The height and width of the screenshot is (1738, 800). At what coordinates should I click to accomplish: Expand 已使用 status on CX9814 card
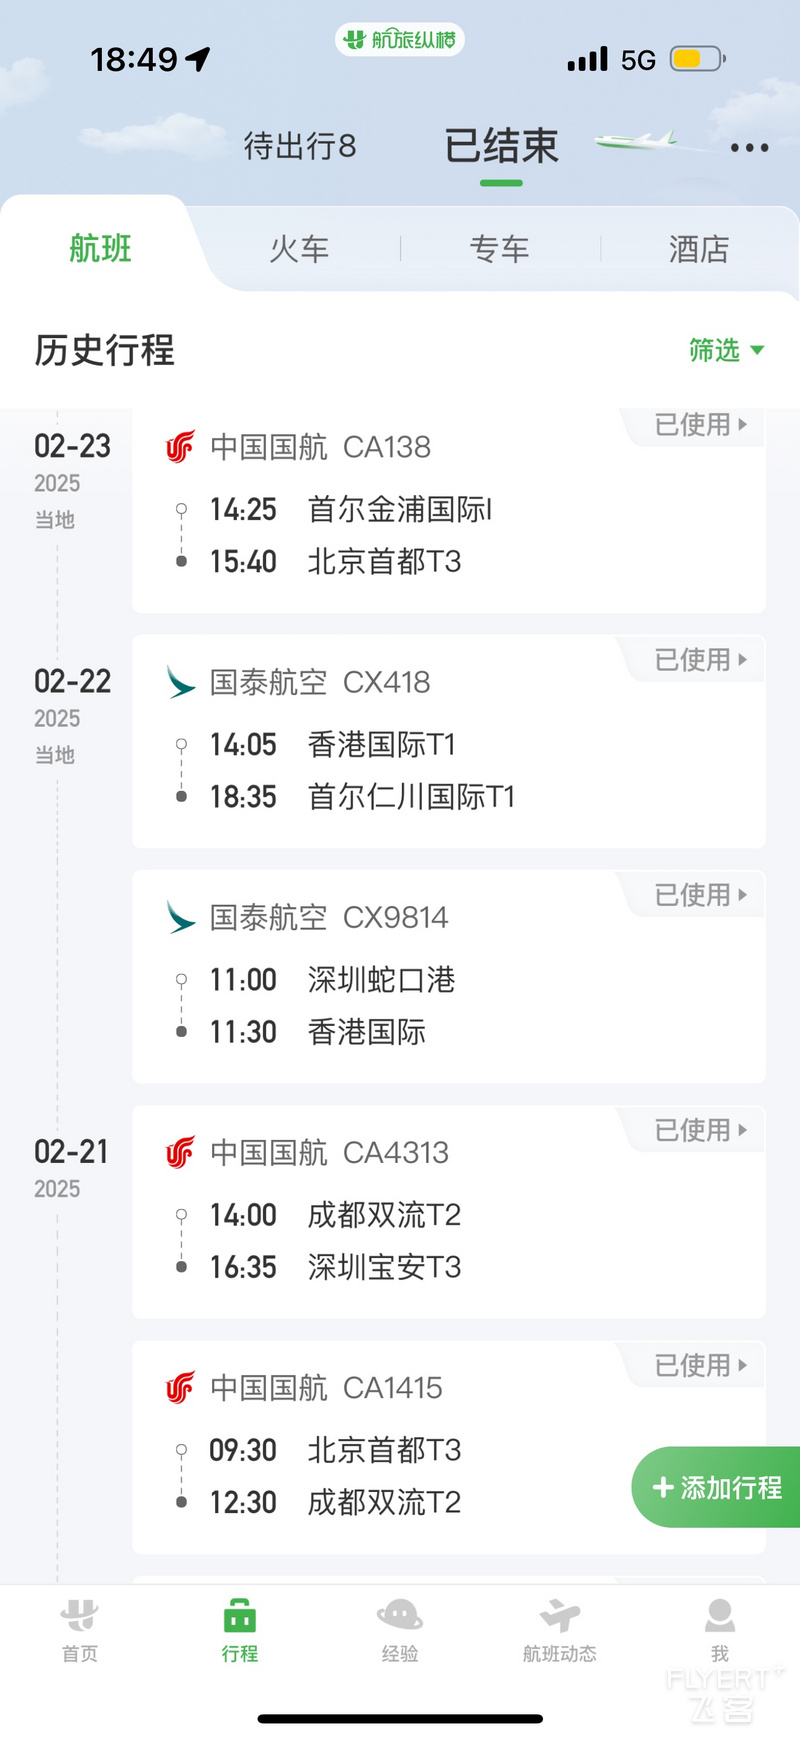pos(701,895)
